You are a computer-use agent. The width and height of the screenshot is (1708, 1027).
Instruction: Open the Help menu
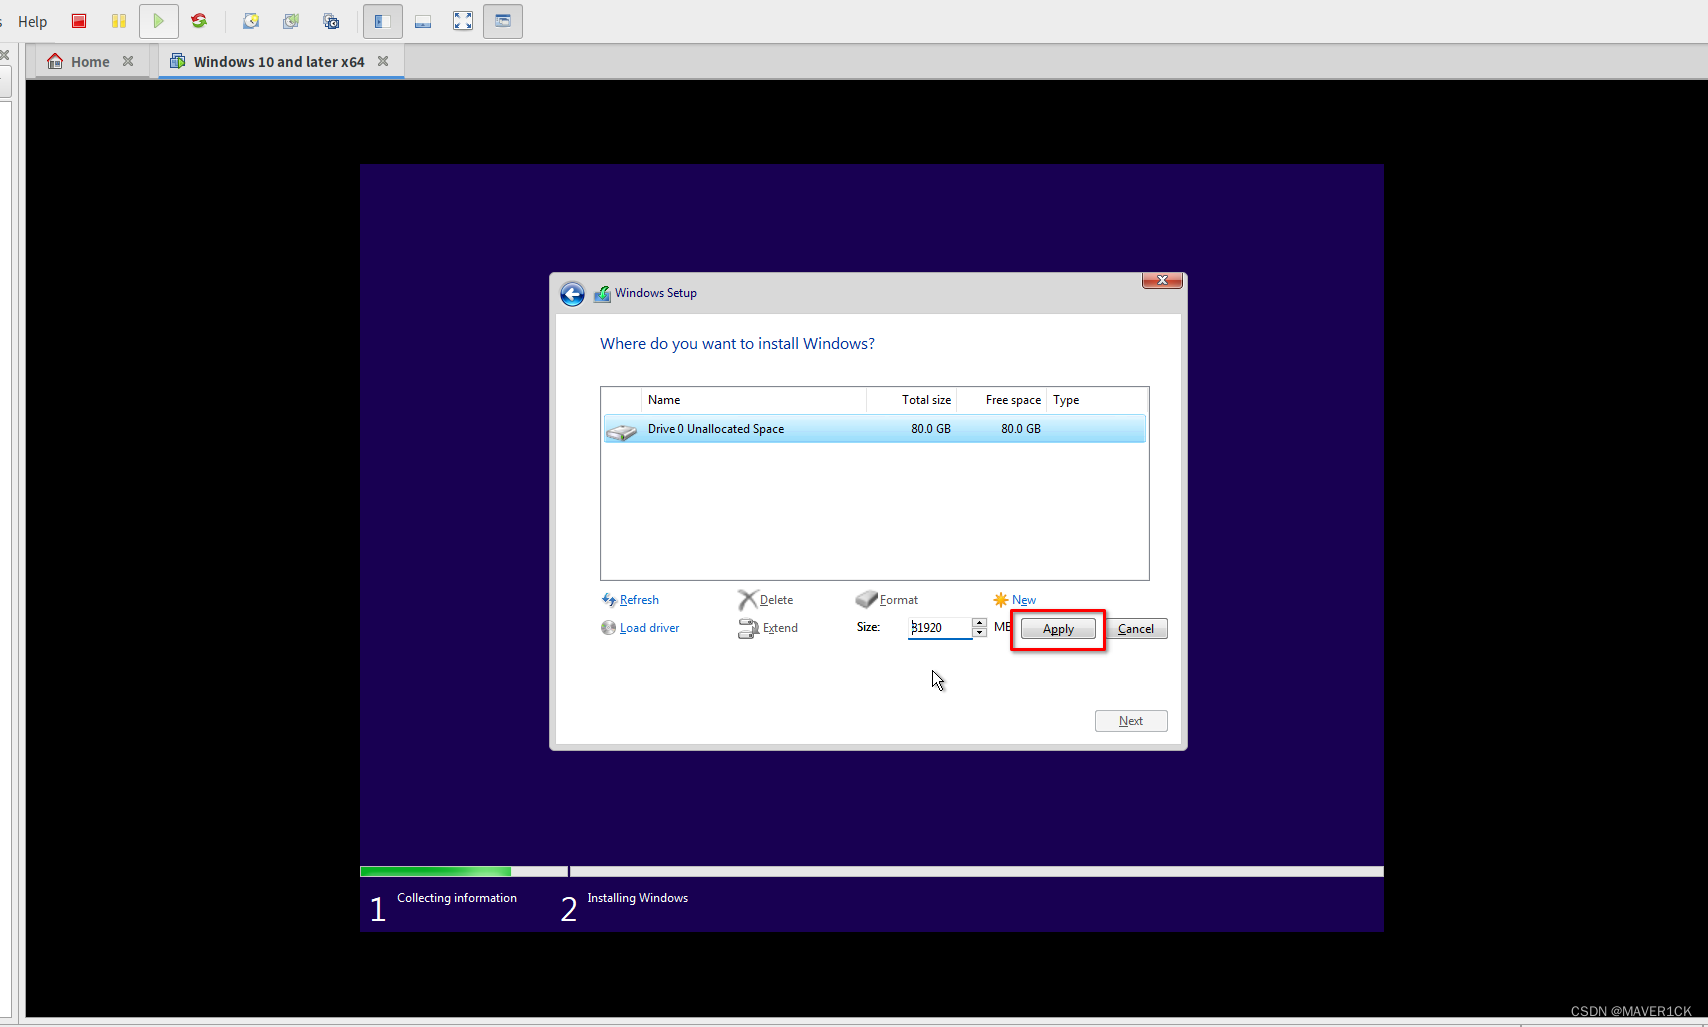(32, 21)
